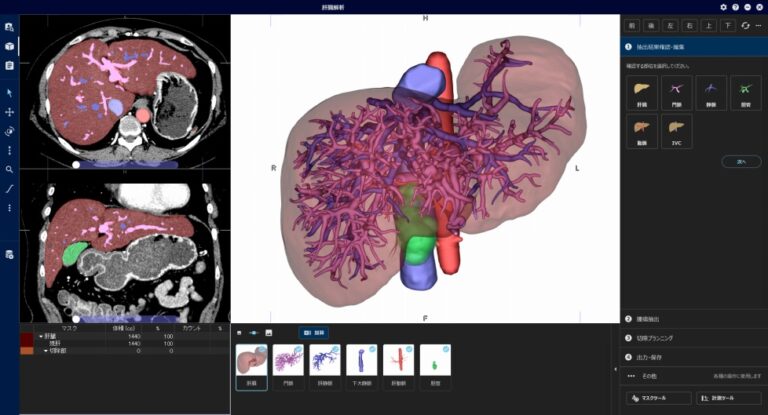Select the liver (肝臓) region icon
The width and height of the screenshot is (768, 415).
[x=641, y=93]
